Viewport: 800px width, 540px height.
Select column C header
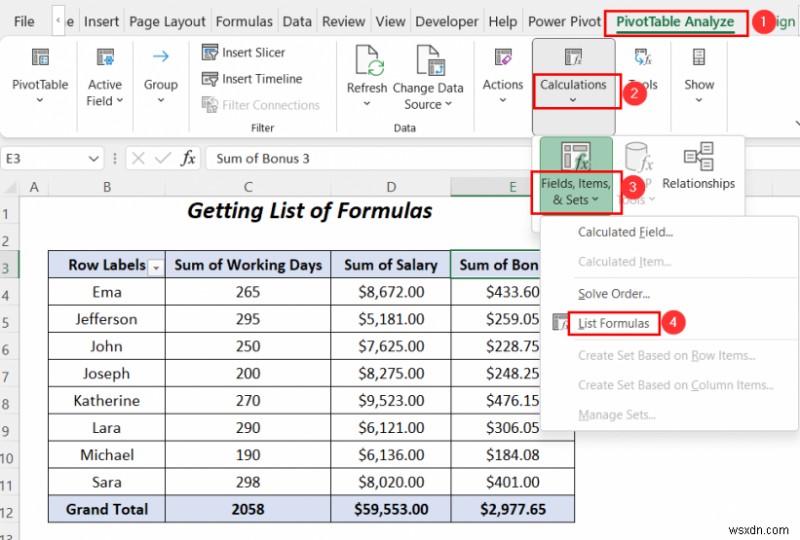pos(248,187)
